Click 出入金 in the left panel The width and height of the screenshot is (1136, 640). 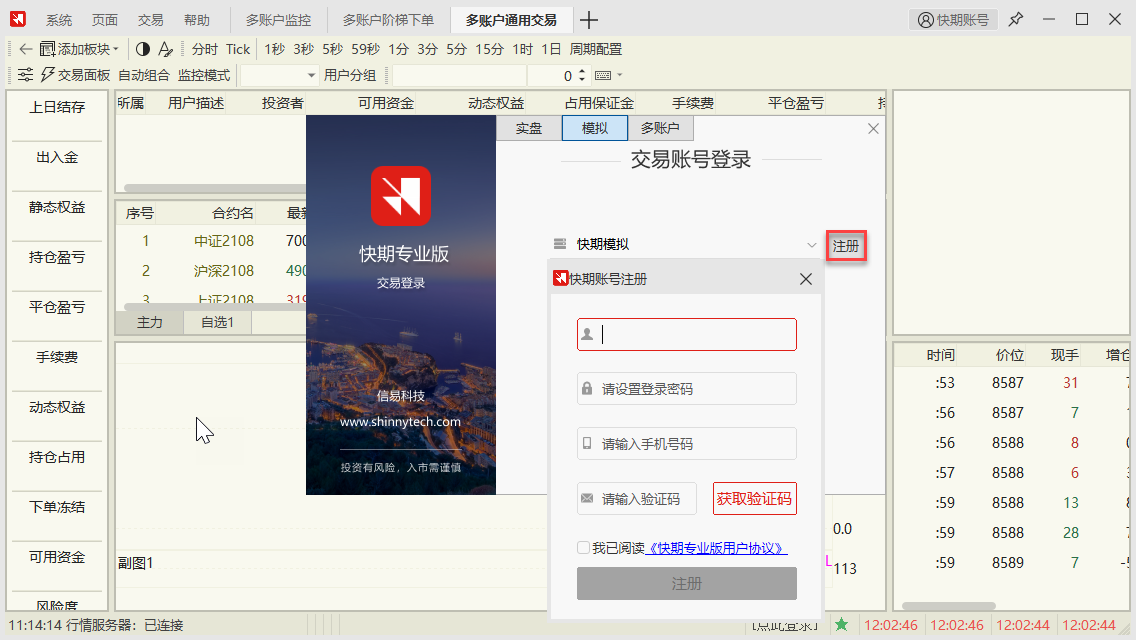(57, 157)
